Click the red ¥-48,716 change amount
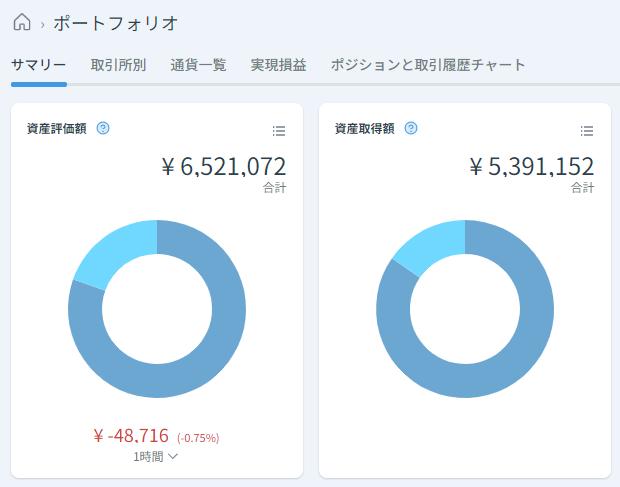 pos(131,436)
